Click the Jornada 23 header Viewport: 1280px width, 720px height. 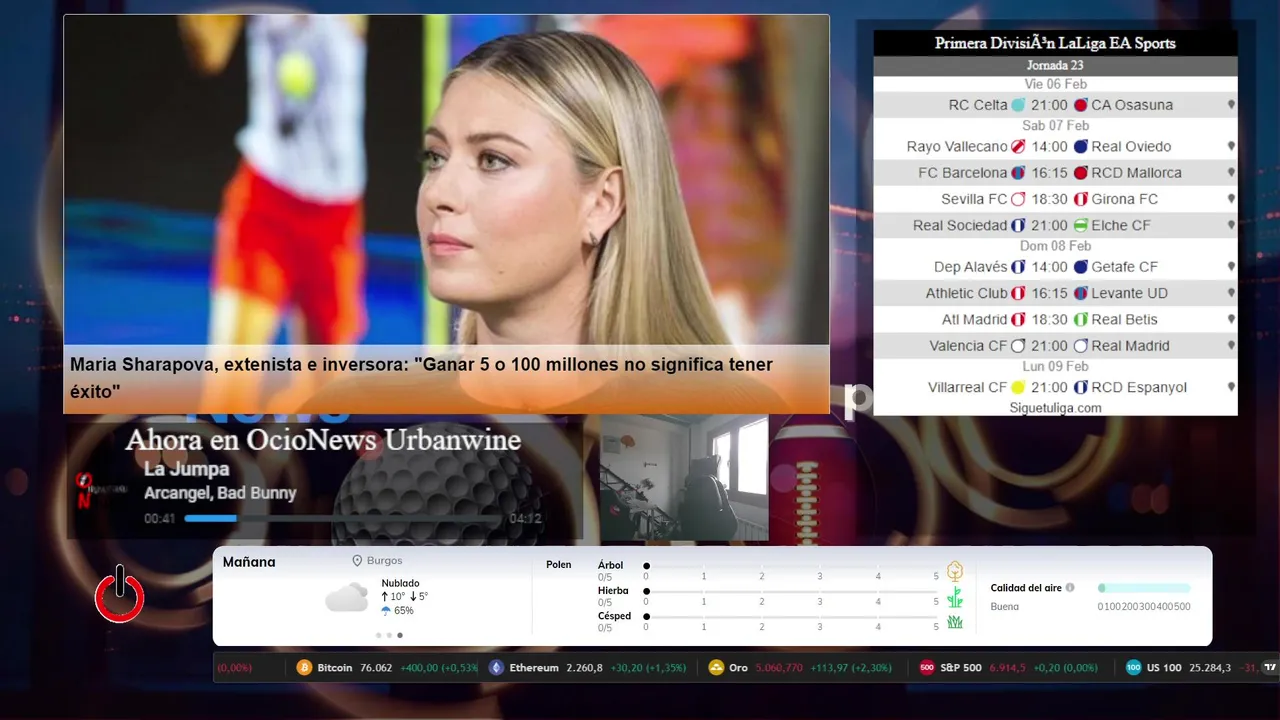tap(1055, 65)
